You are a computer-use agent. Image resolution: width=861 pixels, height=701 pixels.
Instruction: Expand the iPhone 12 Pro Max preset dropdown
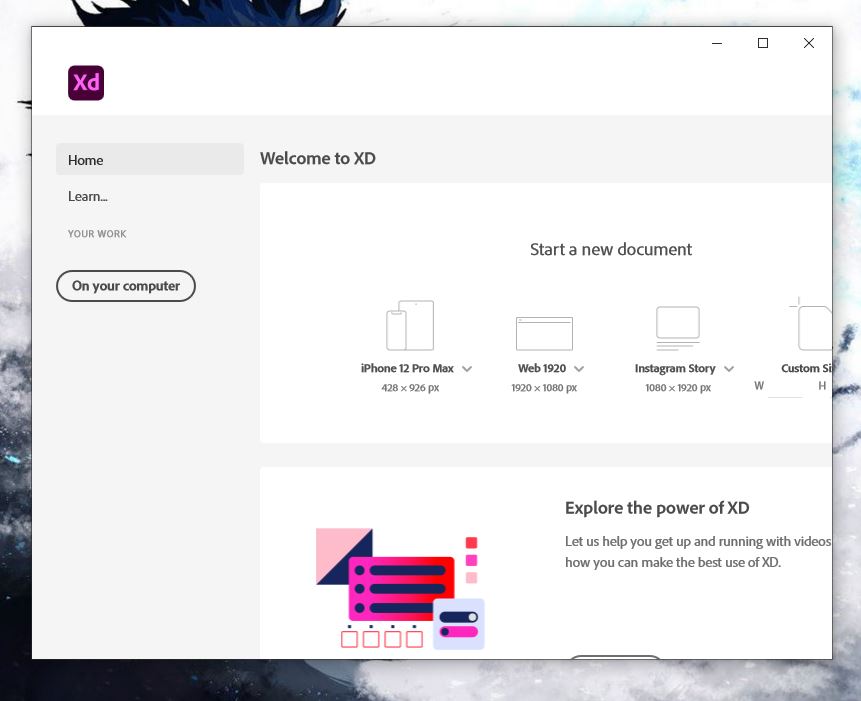tap(467, 369)
